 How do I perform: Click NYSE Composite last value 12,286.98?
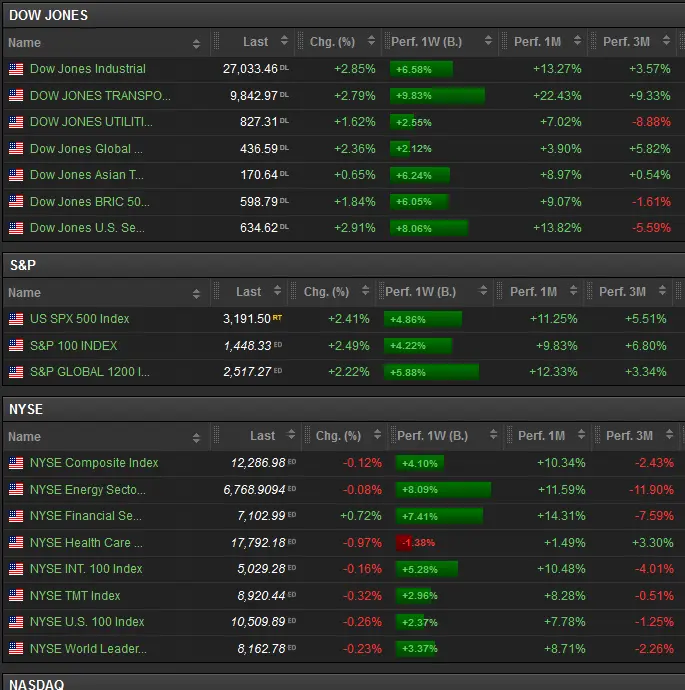[x=258, y=463]
